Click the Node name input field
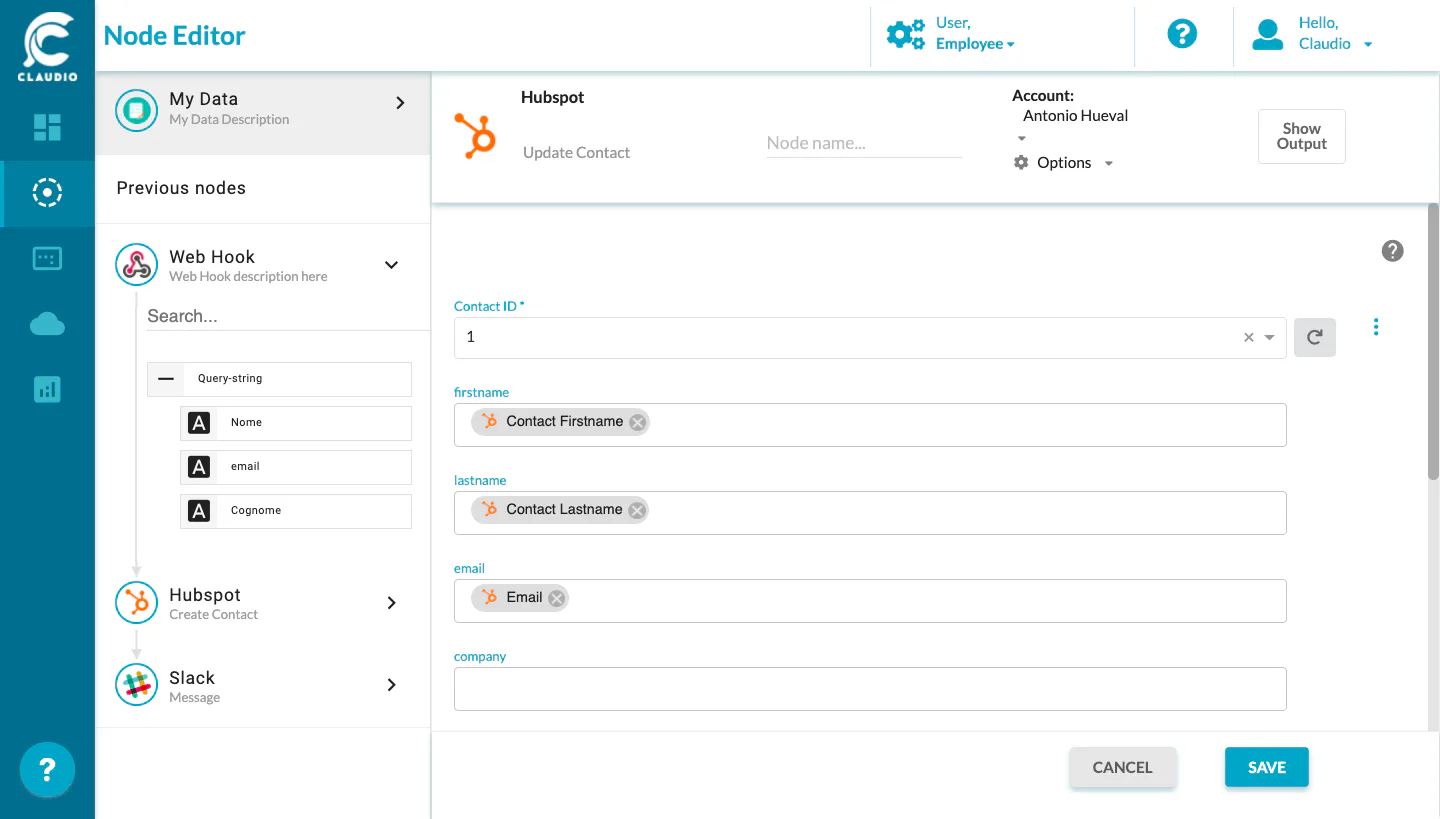 tap(864, 143)
